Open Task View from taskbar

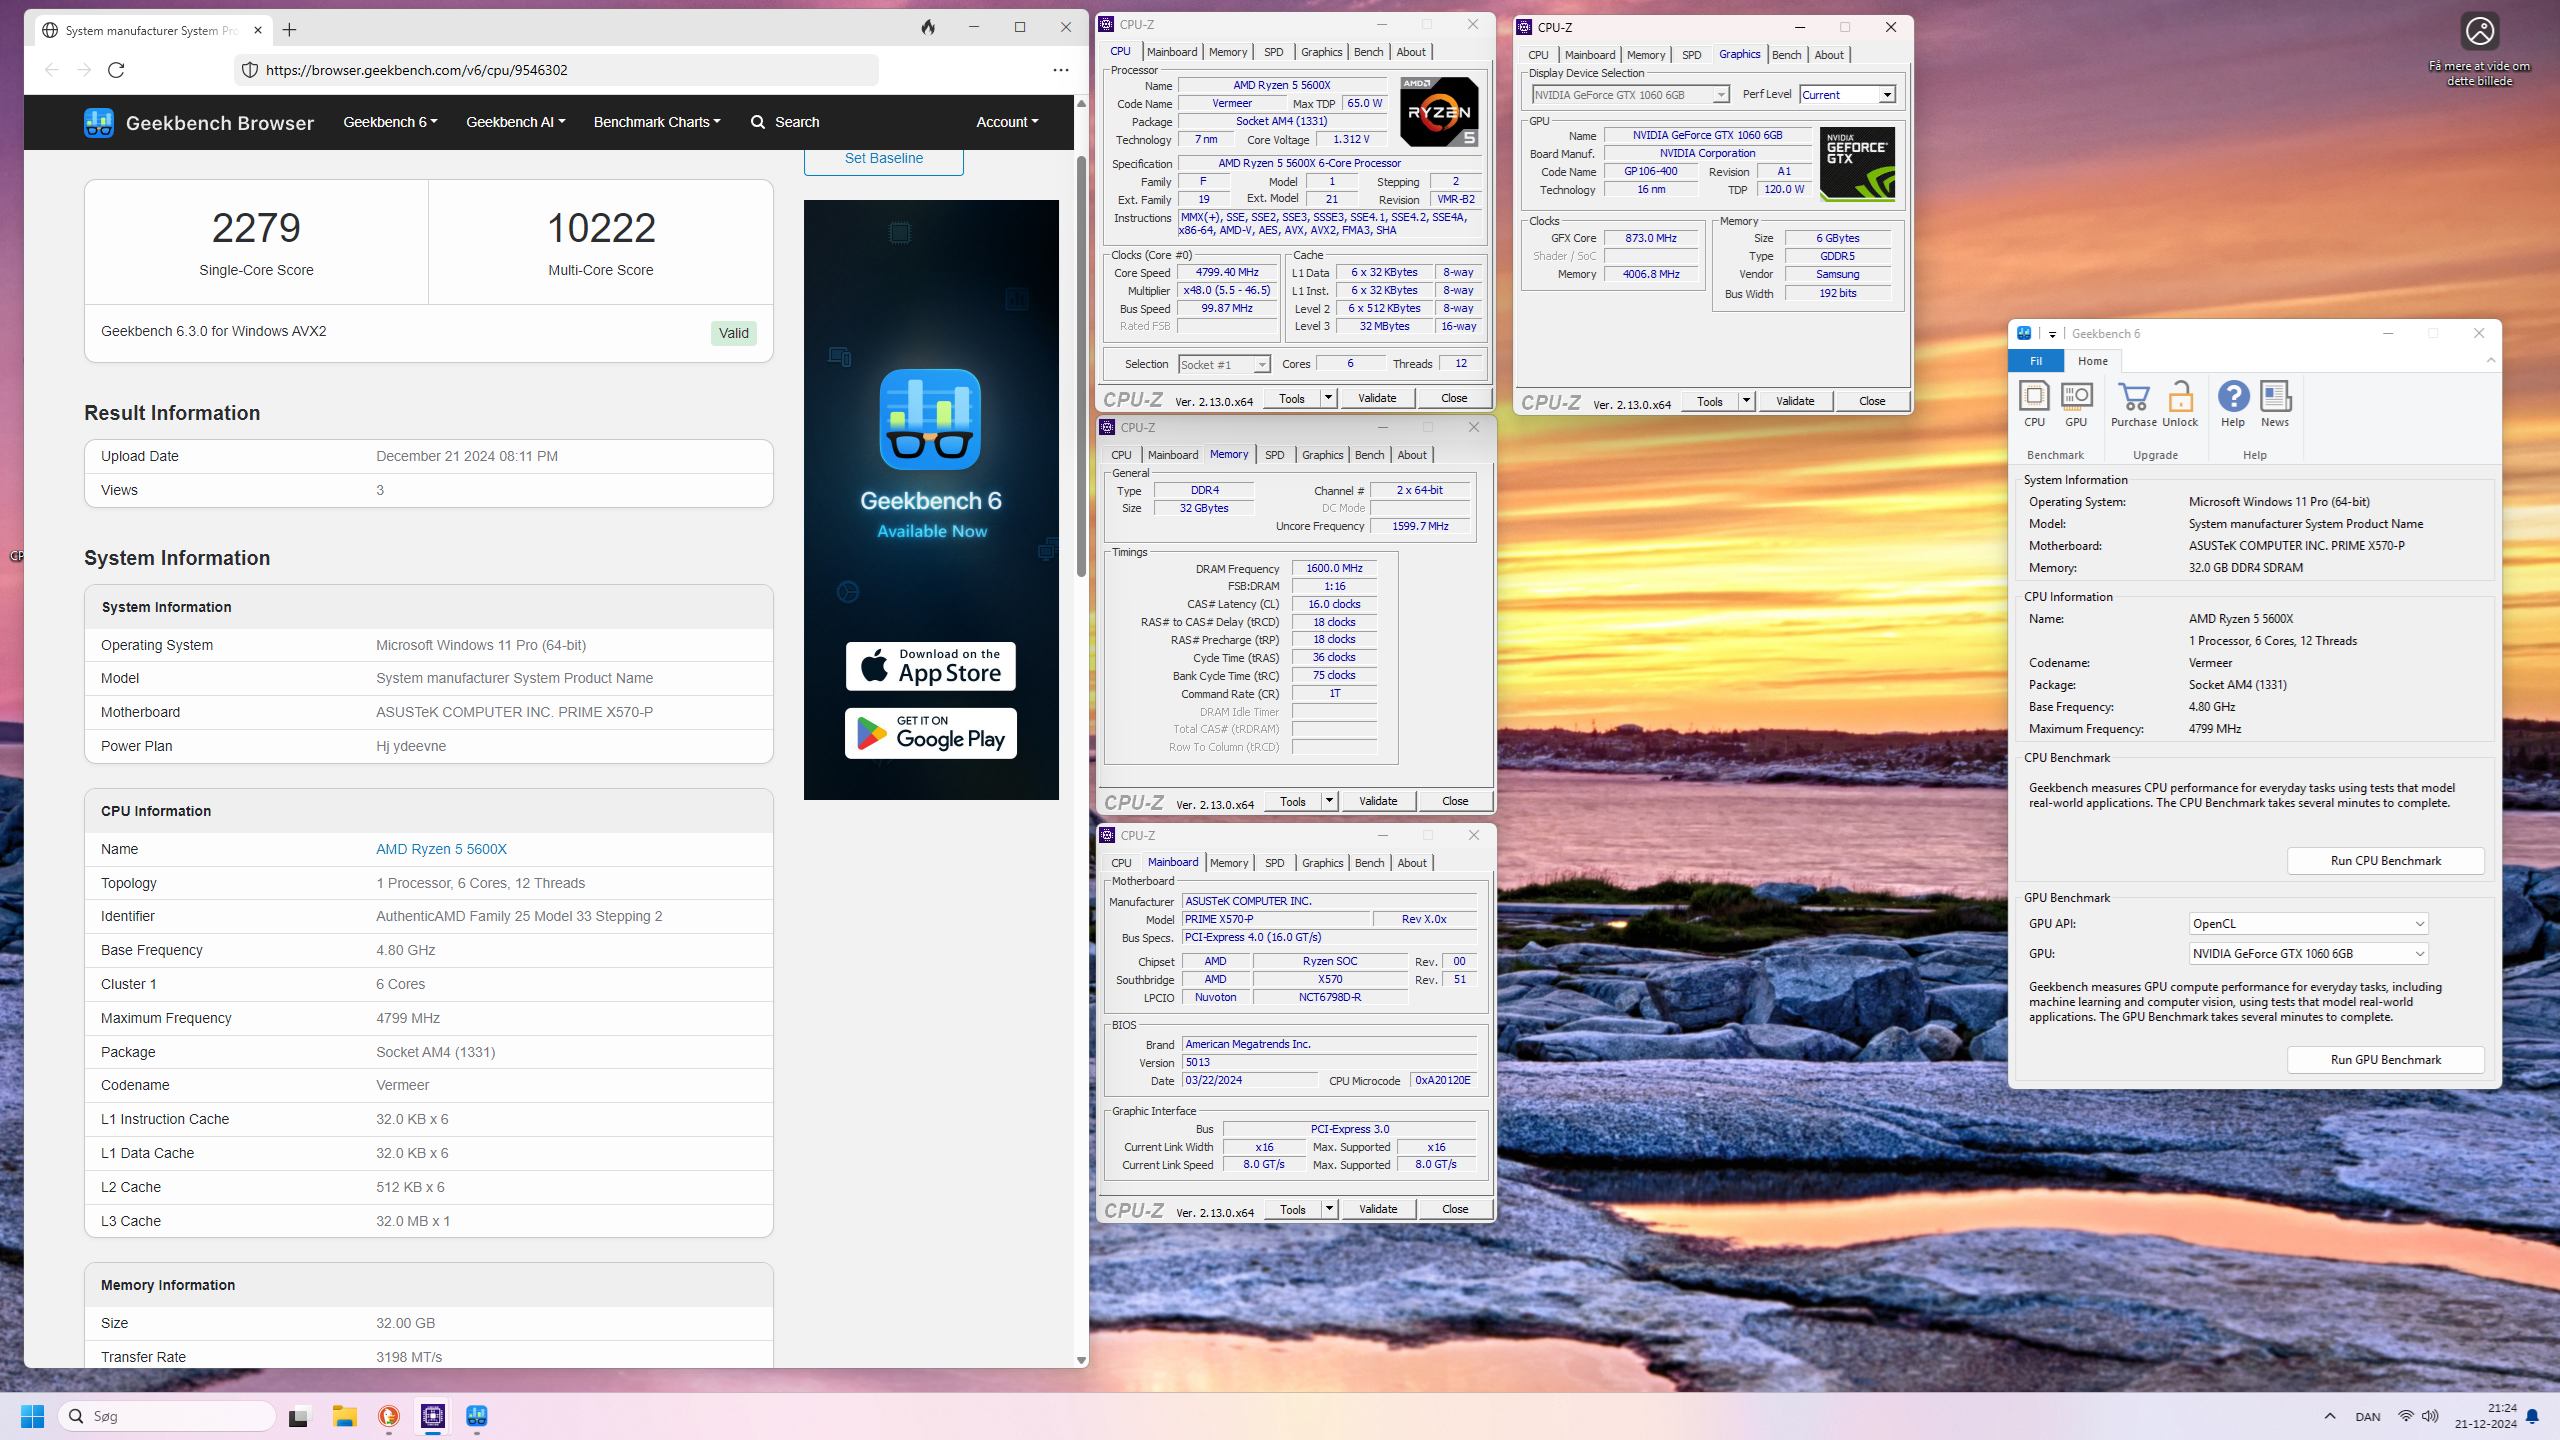(298, 1416)
